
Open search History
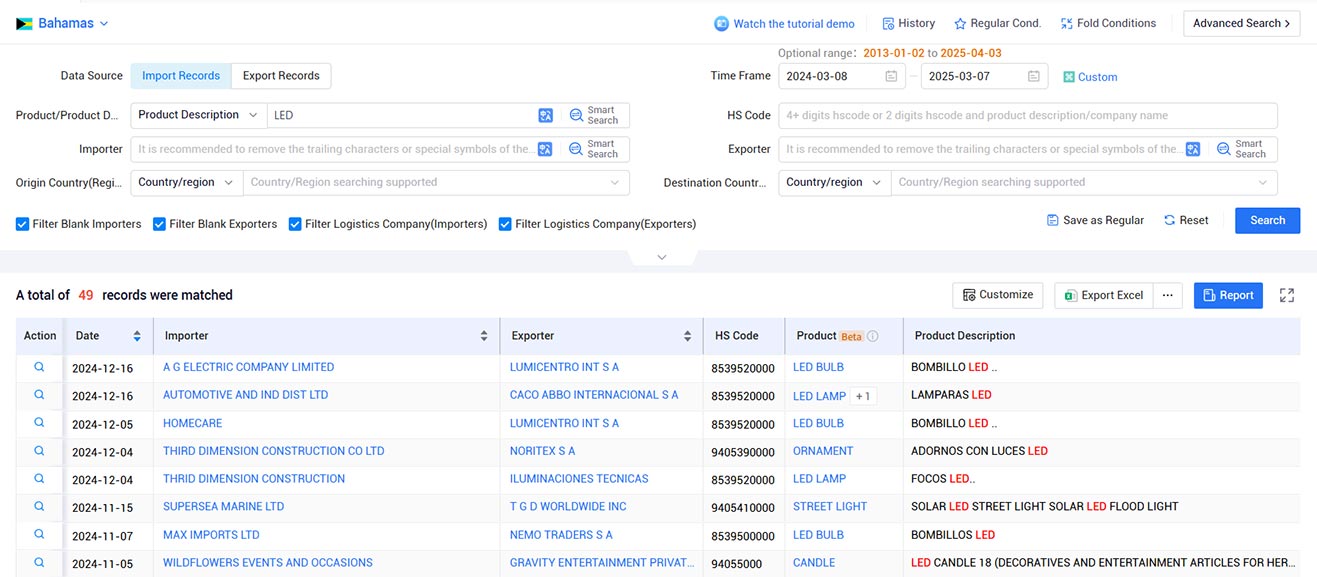908,23
